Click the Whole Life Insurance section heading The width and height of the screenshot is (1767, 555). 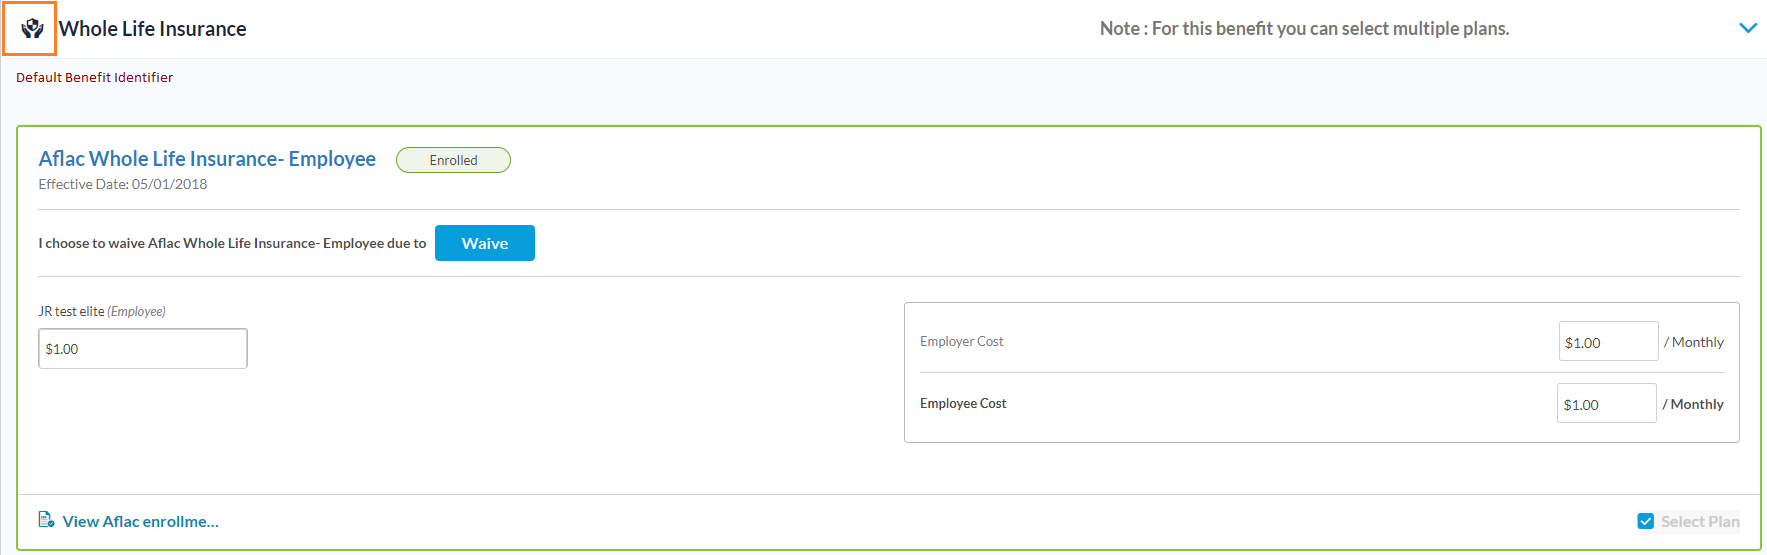153,29
